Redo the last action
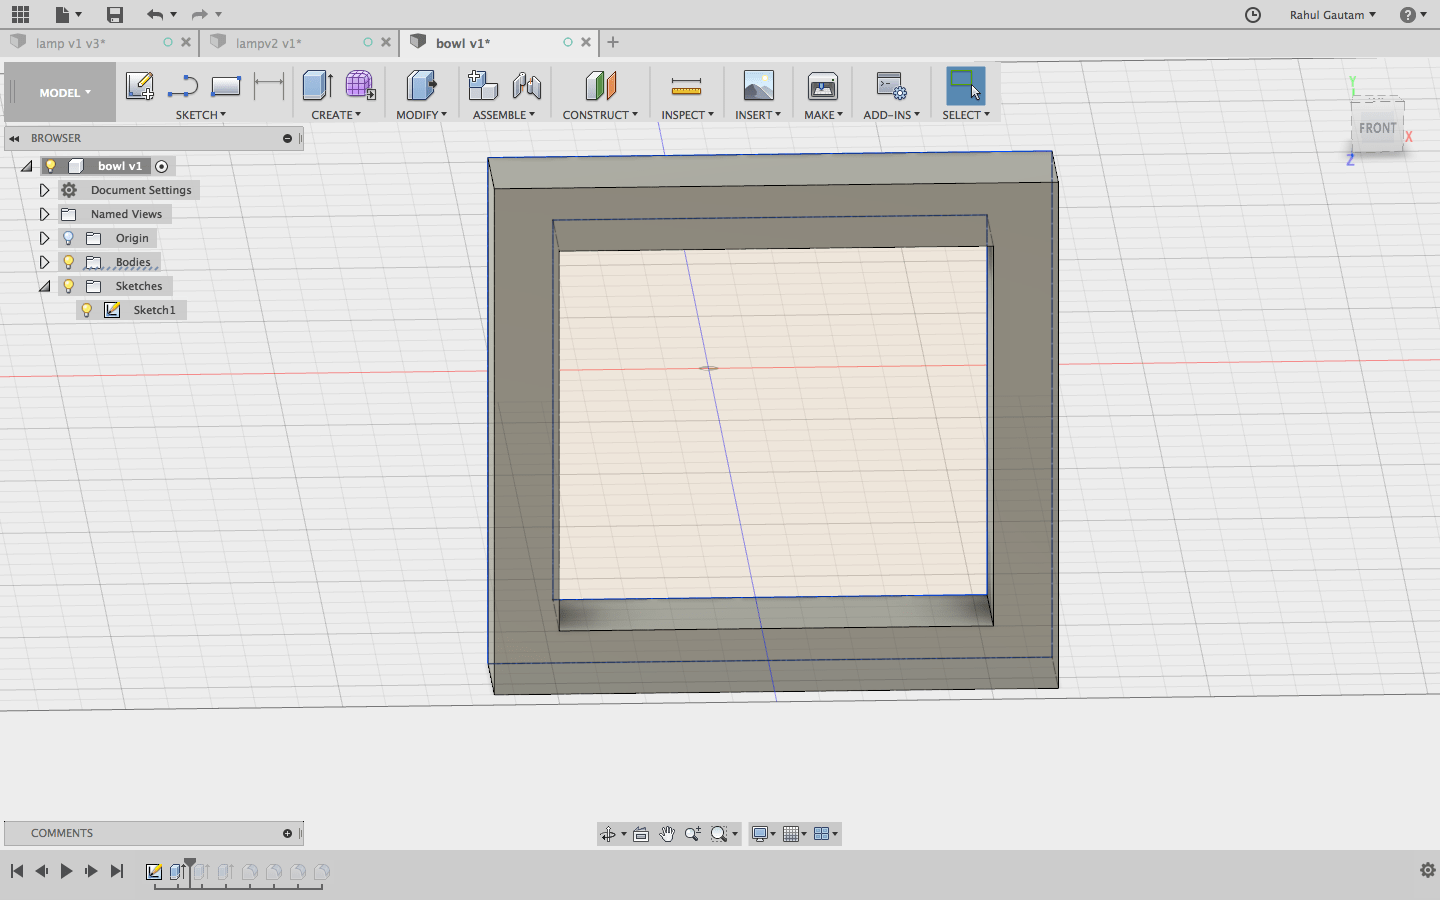 (200, 14)
